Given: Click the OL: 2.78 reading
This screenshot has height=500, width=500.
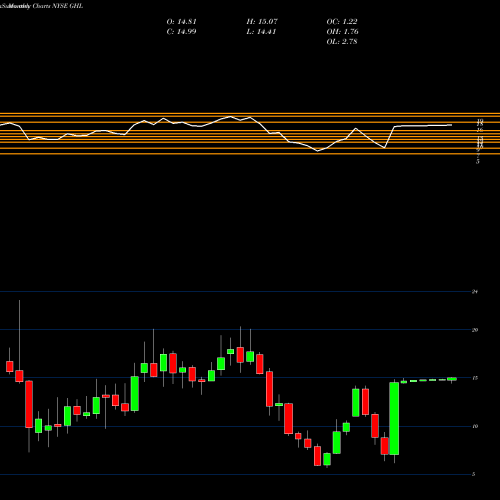Looking at the screenshot, I should (x=342, y=42).
